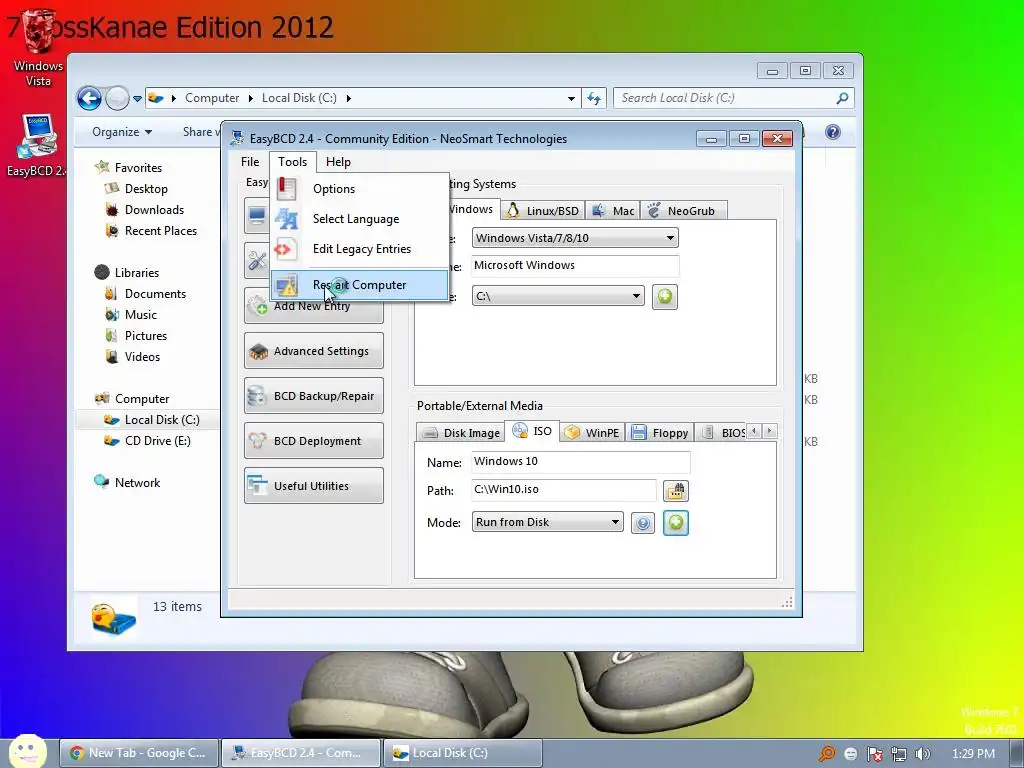This screenshot has width=1024, height=768.
Task: Click Explorer help question mark icon
Action: (x=833, y=132)
